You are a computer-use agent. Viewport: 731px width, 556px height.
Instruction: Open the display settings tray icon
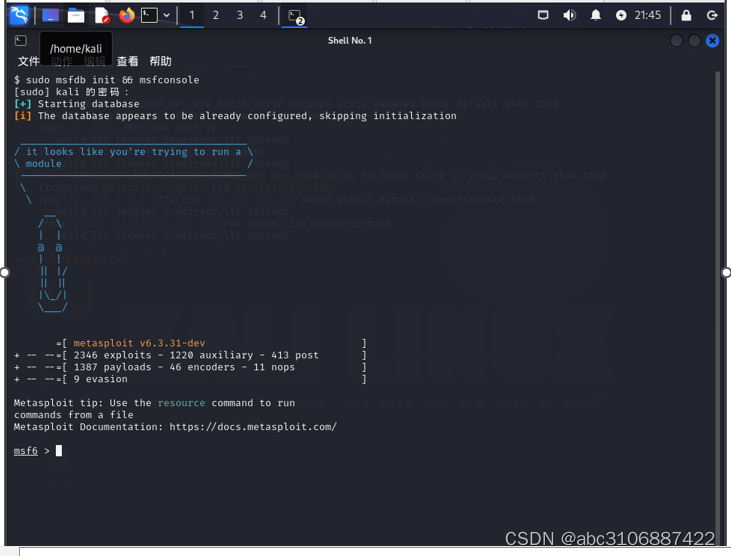pos(543,15)
